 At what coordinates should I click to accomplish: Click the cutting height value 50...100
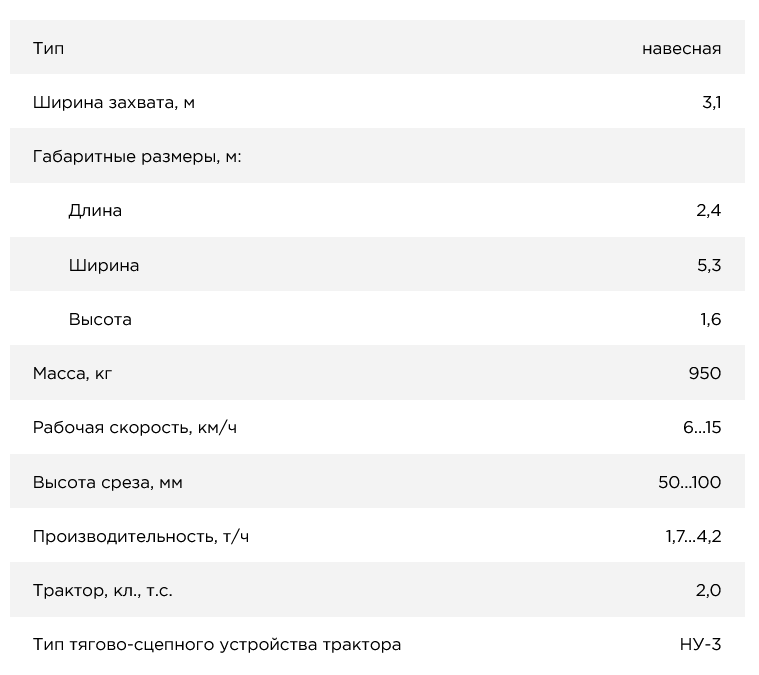[689, 482]
